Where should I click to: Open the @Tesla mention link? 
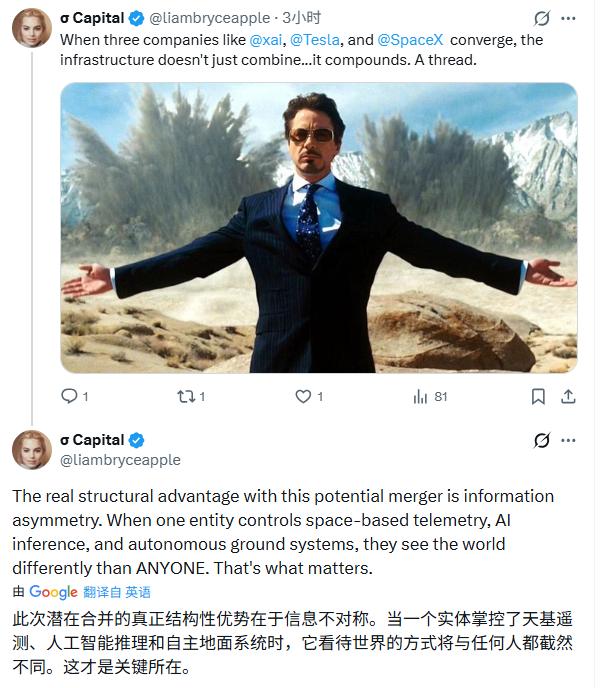pyautogui.click(x=315, y=40)
